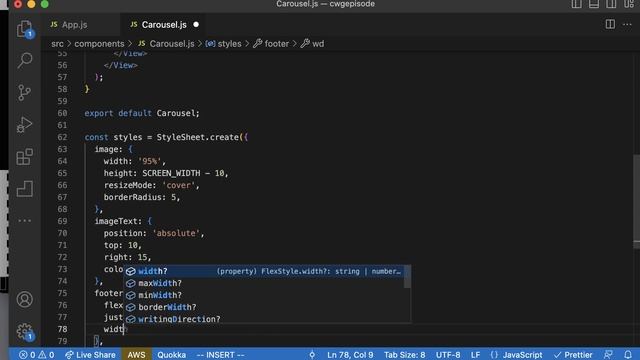Open the Explorer view in activity bar
This screenshot has width=640, height=360.
(24, 29)
